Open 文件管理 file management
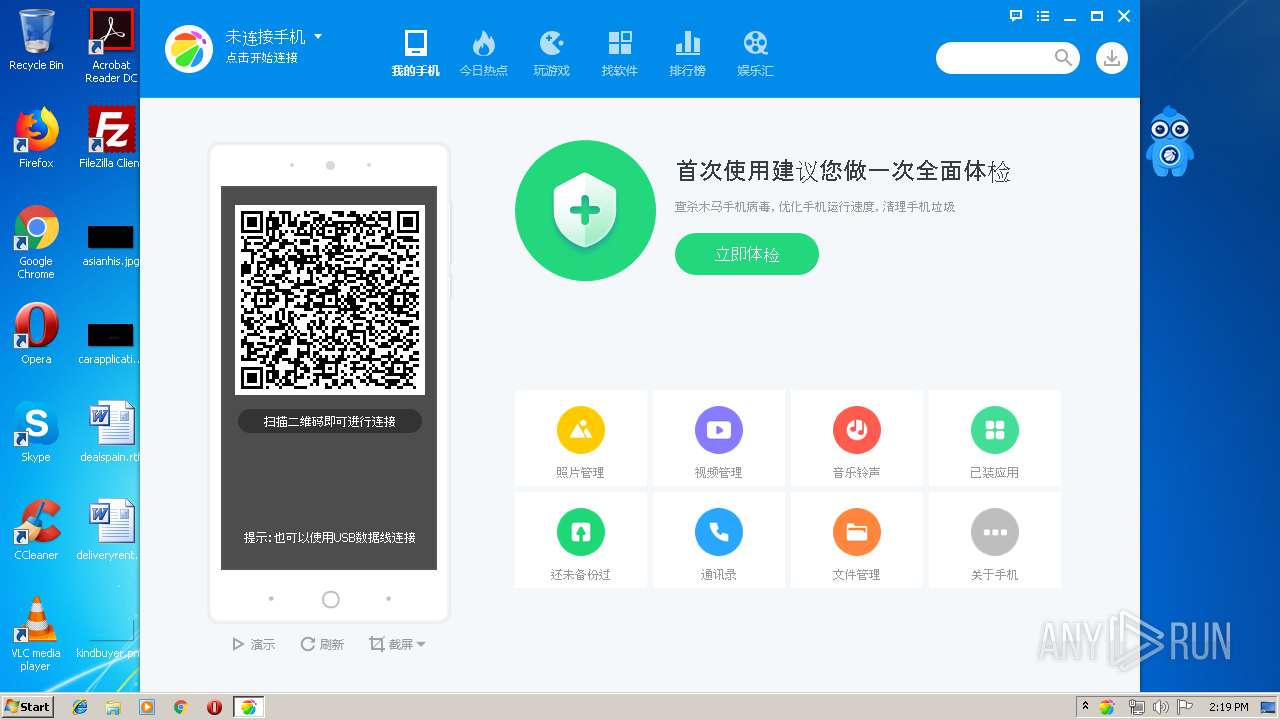Image resolution: width=1280 pixels, height=720 pixels. 857,541
